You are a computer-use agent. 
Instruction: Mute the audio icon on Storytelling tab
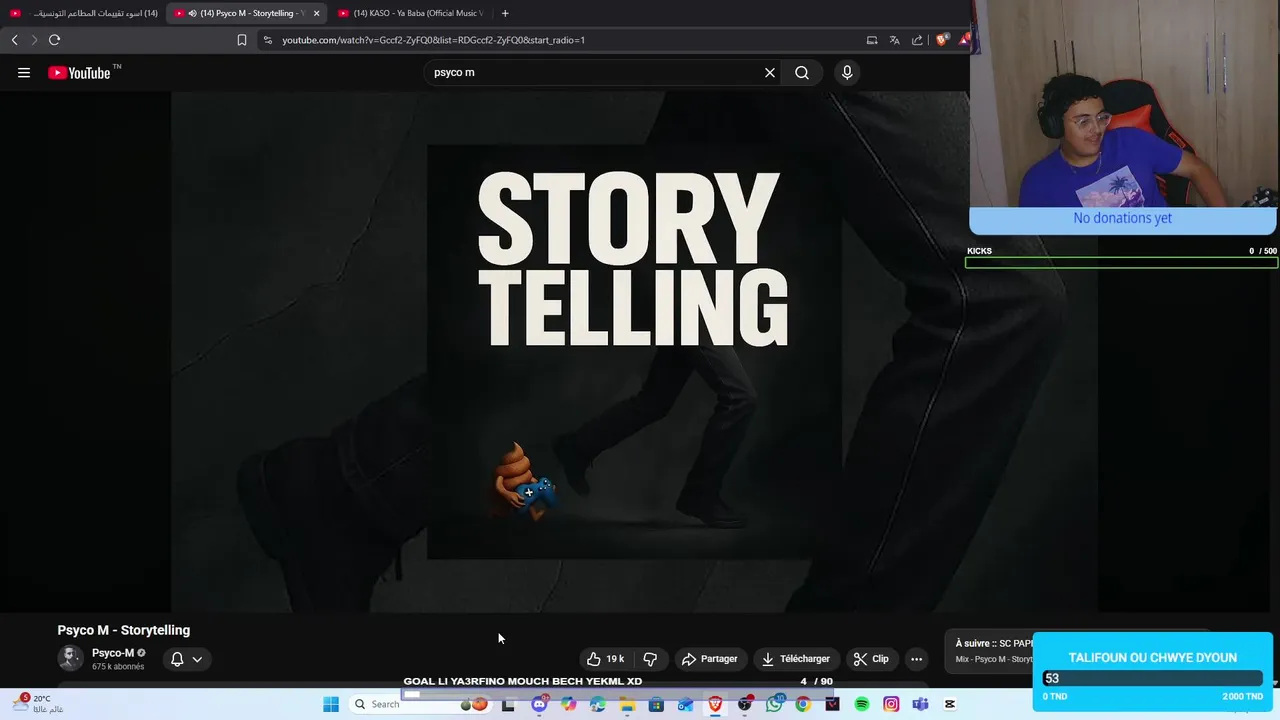[x=192, y=13]
